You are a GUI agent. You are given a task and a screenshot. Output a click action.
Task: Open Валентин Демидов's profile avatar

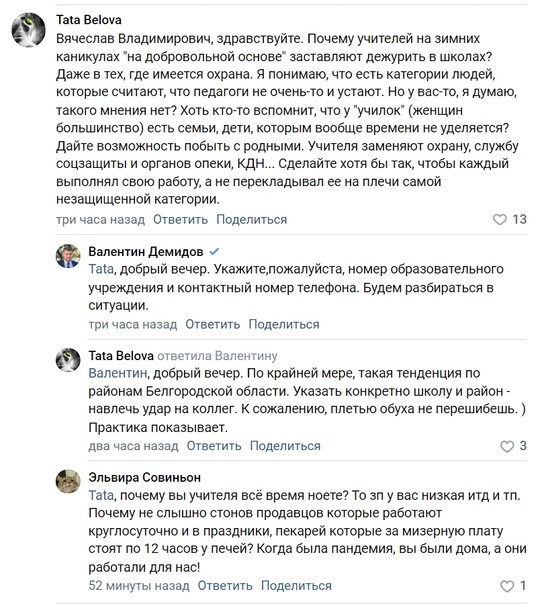click(x=68, y=256)
